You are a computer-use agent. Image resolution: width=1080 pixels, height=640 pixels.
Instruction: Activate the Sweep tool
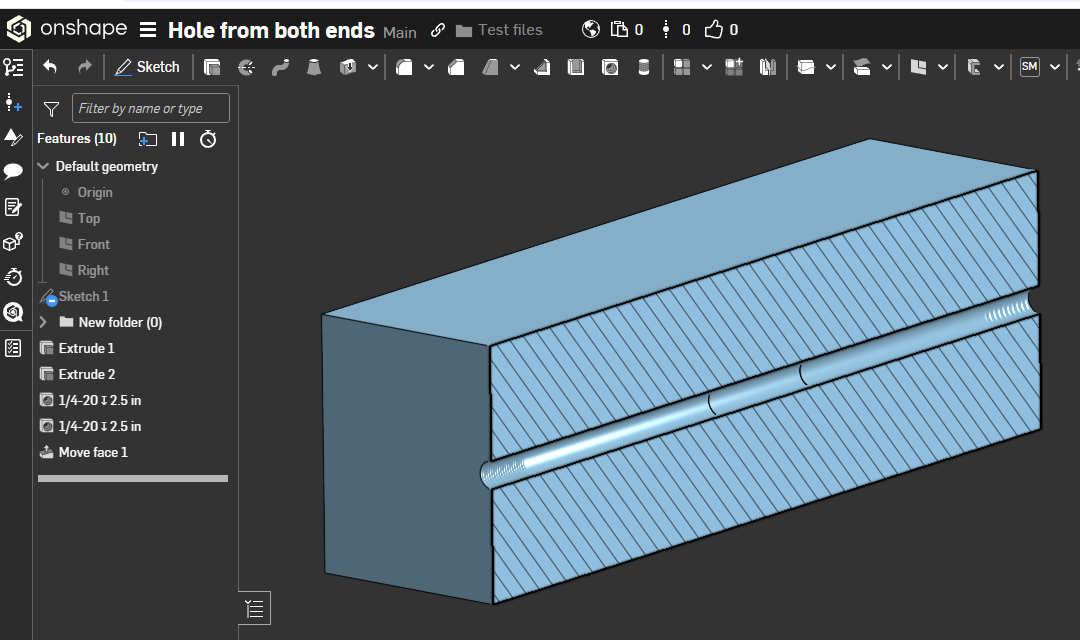(280, 67)
